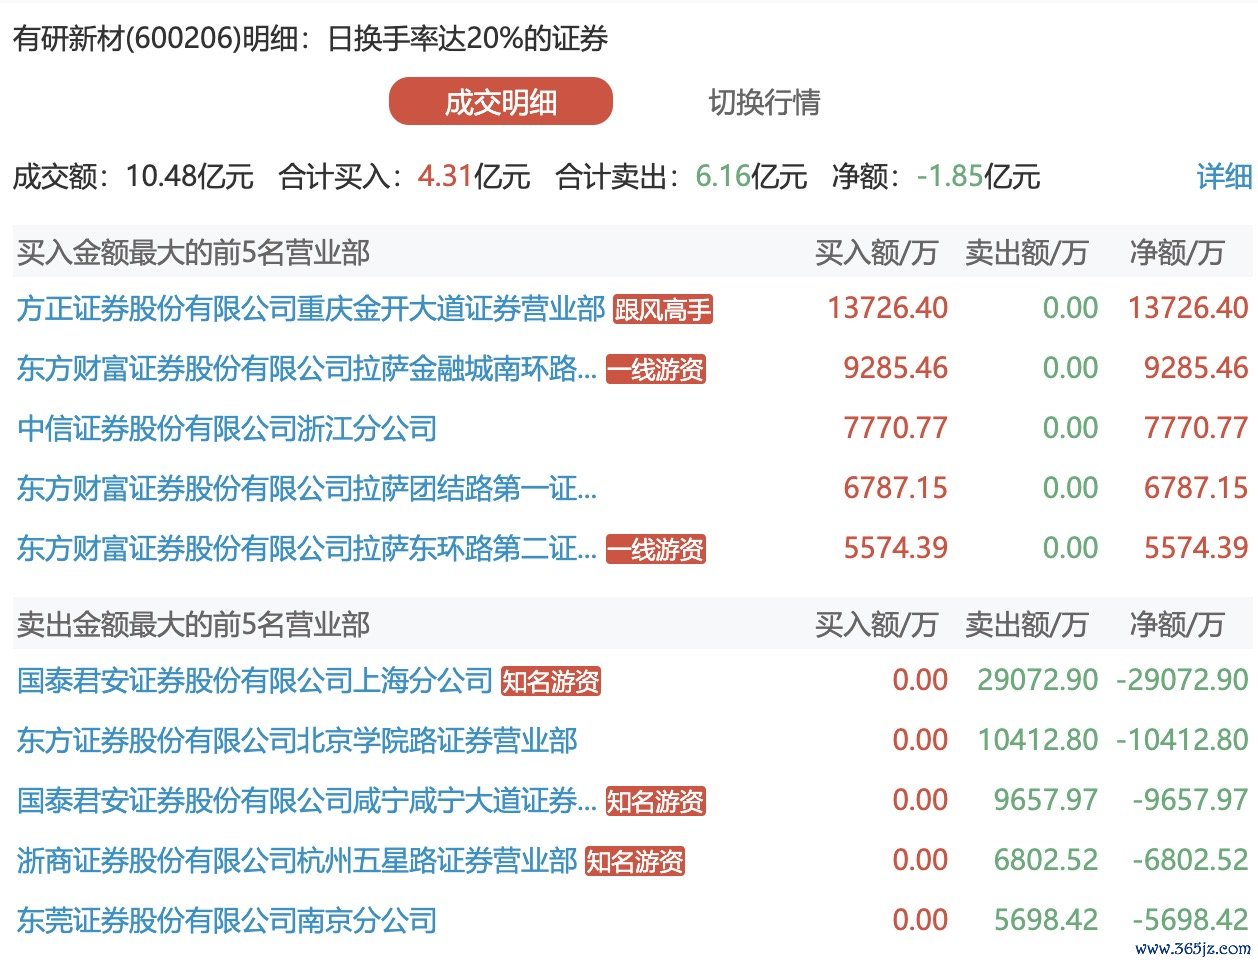Click 知名游资 tag beside 咸宁咸宁大道证券
The image size is (1258, 964).
pyautogui.click(x=656, y=802)
